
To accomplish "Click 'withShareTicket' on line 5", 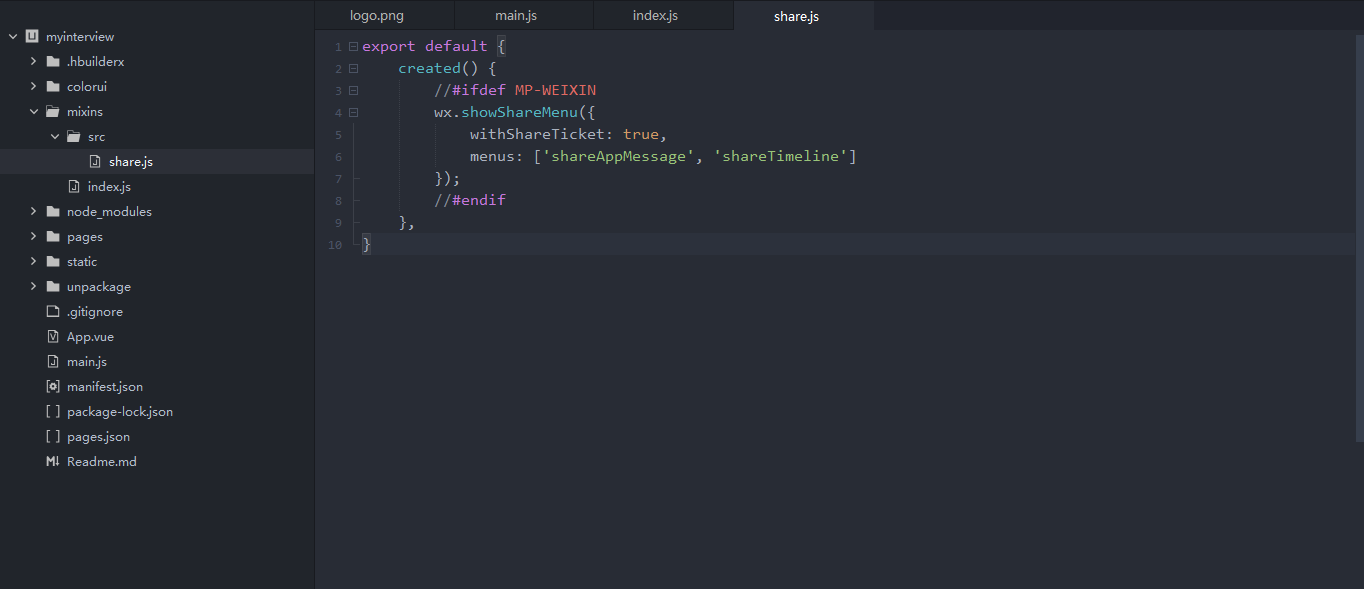I will [x=537, y=134].
